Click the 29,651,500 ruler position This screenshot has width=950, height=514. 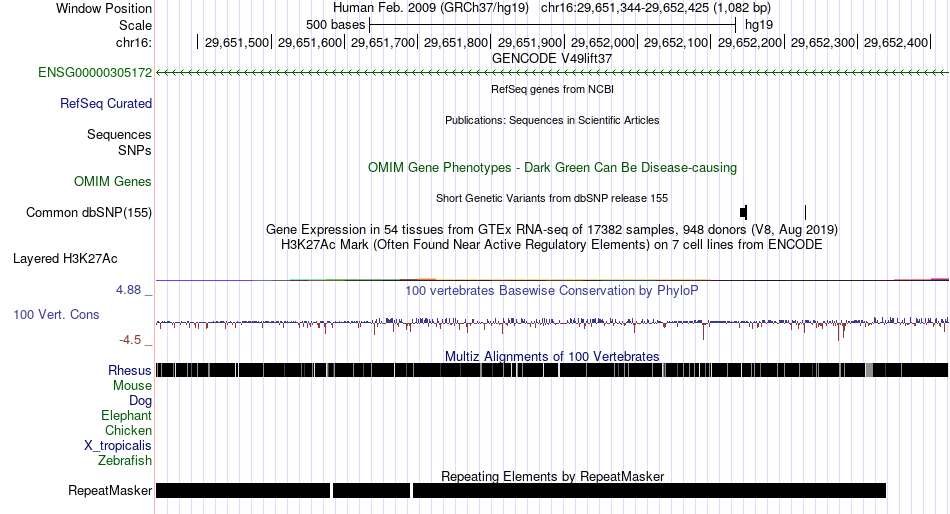(236, 42)
